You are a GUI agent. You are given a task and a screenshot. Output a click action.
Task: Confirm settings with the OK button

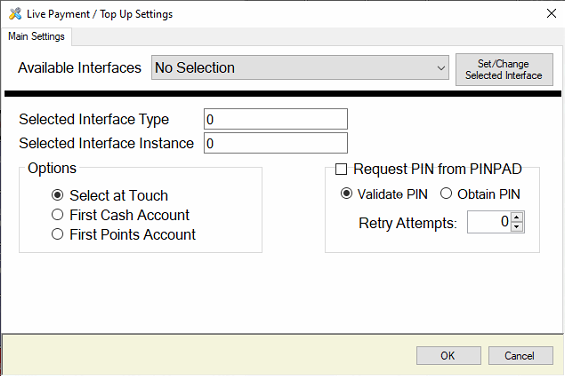point(448,356)
